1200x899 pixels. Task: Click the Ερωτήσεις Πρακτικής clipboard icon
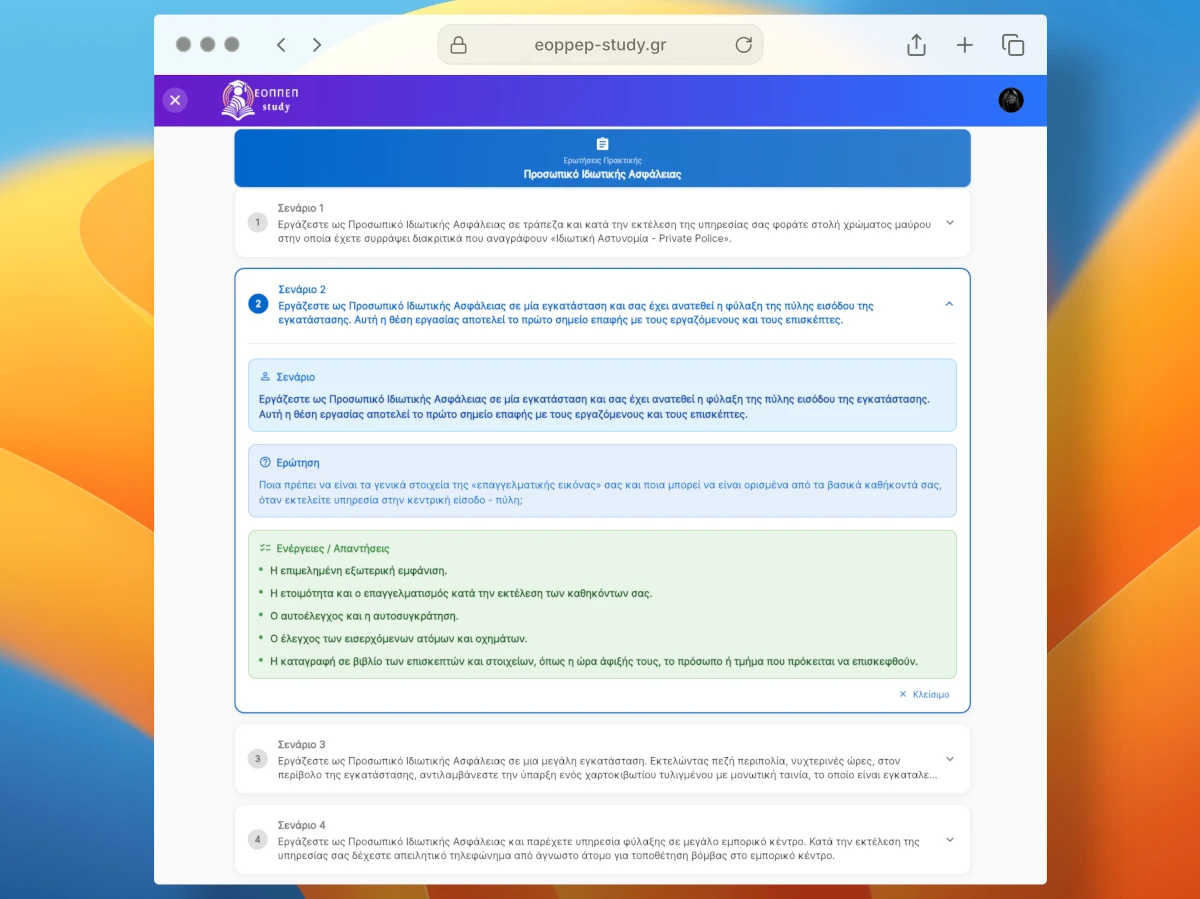602,144
